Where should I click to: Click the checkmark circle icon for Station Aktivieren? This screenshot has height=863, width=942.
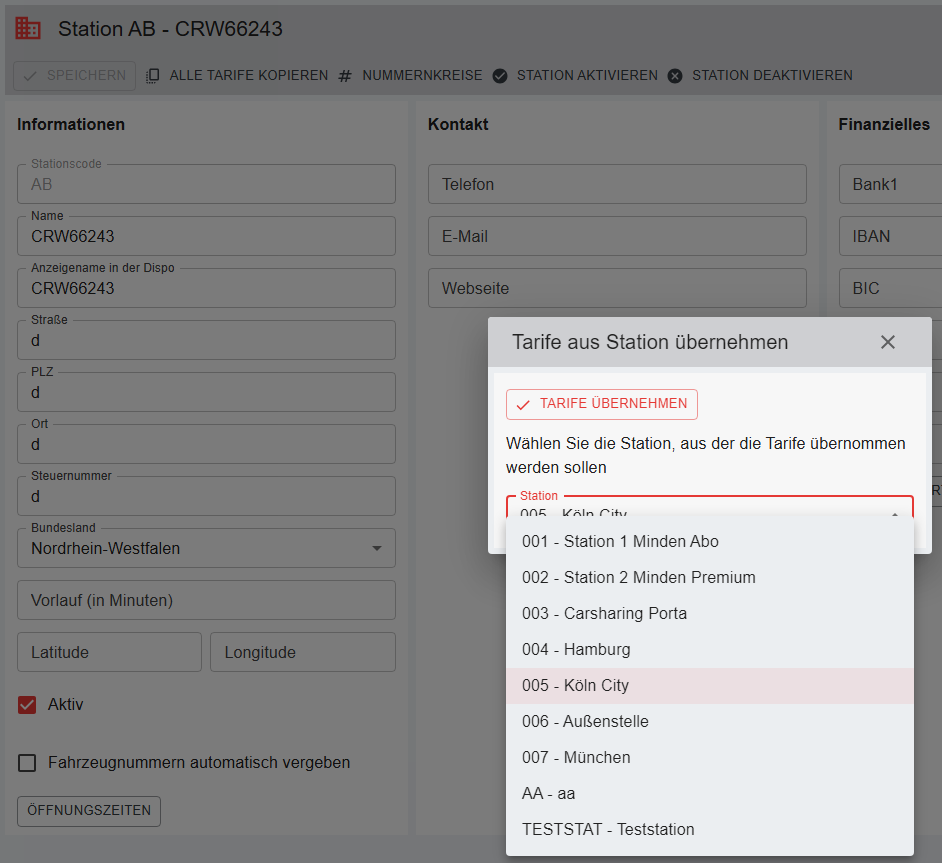(x=500, y=76)
